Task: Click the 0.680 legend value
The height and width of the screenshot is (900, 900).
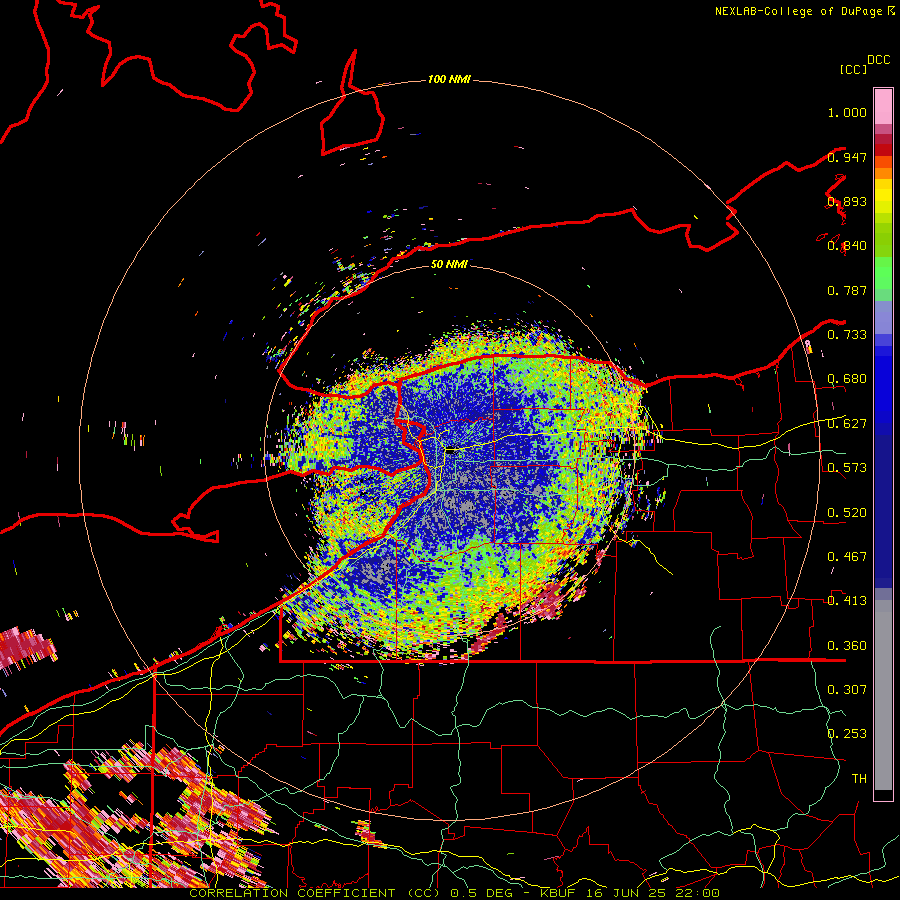Action: tap(847, 379)
